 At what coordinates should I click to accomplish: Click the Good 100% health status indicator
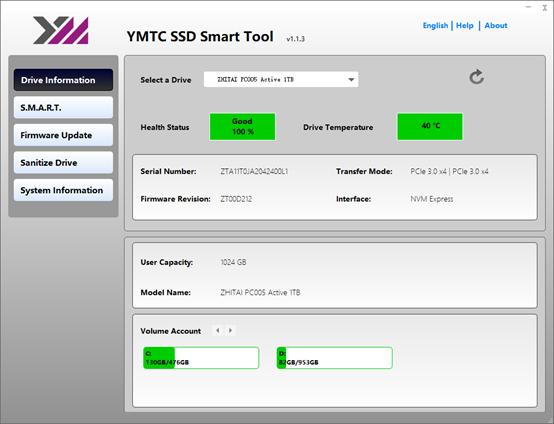(x=242, y=126)
